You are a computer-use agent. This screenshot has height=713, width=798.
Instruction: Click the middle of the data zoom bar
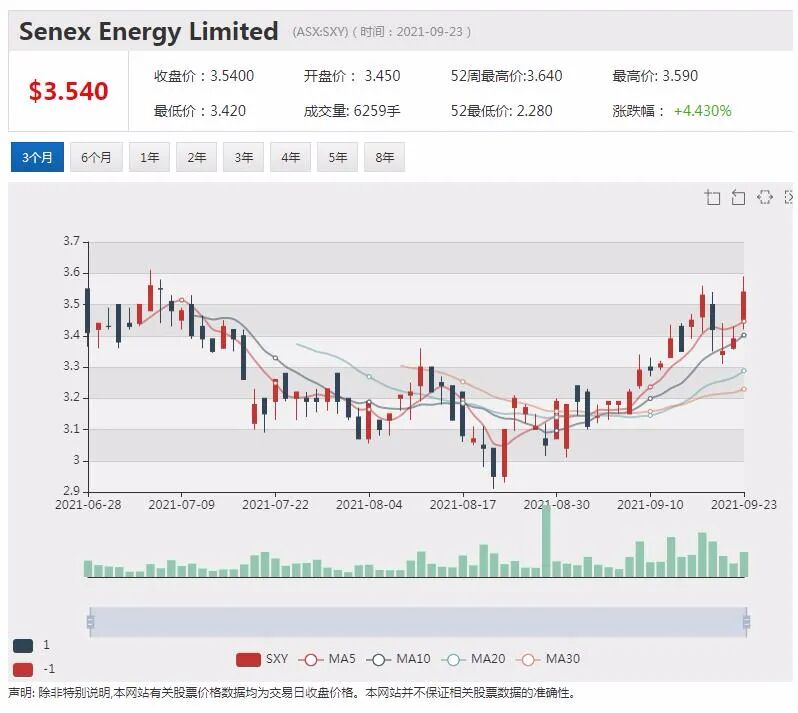click(x=418, y=621)
